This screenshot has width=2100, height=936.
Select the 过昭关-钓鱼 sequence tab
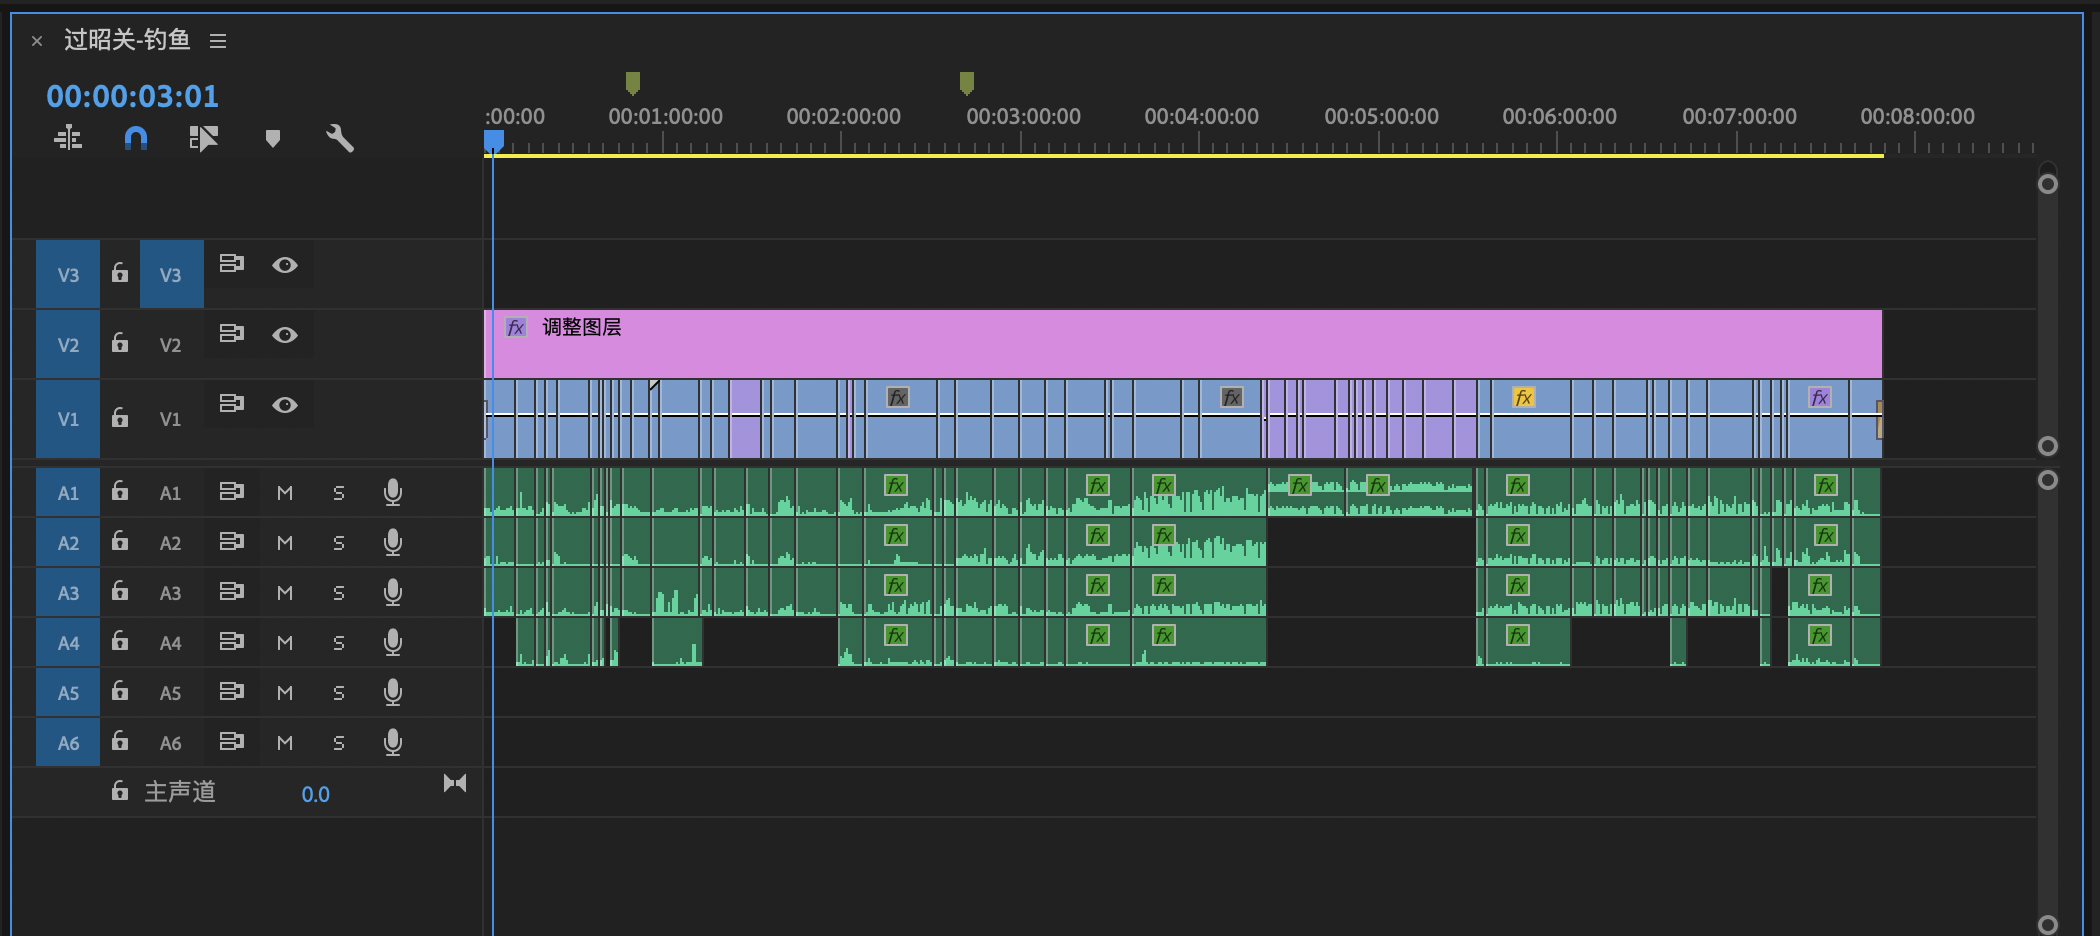pyautogui.click(x=127, y=40)
